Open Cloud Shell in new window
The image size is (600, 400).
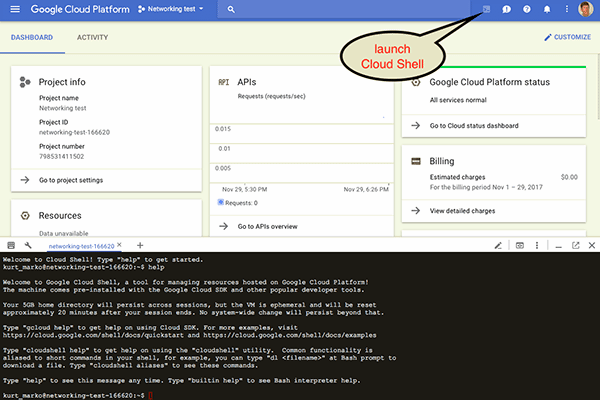point(576,245)
